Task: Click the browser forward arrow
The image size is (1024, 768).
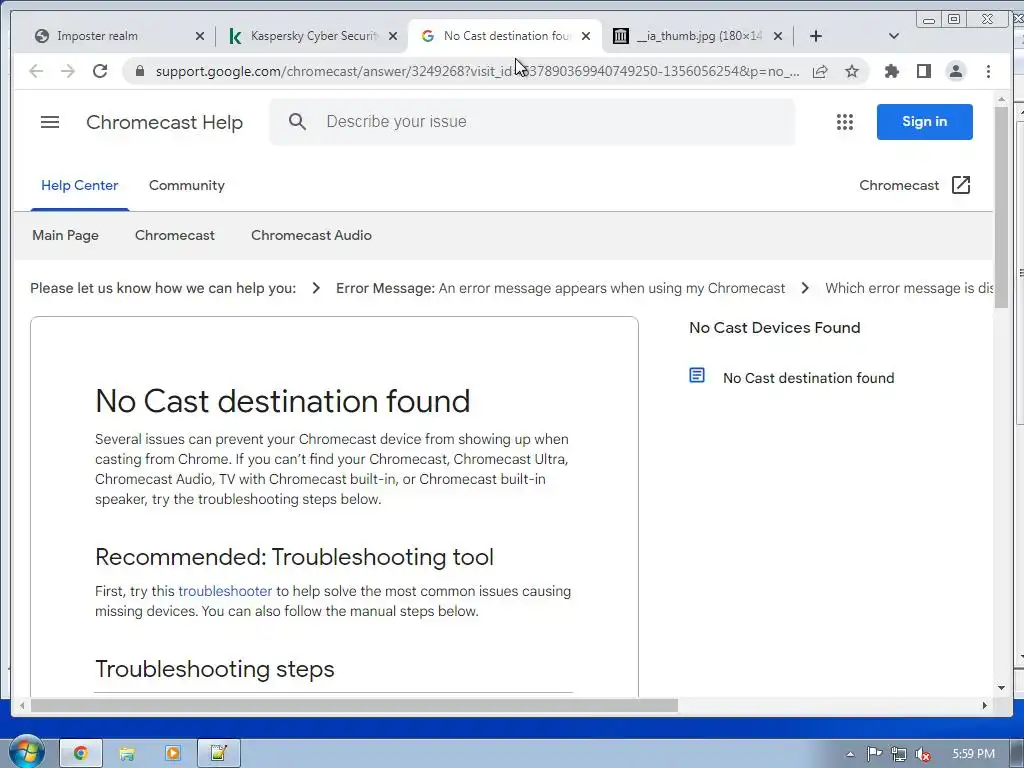Action: tap(68, 71)
